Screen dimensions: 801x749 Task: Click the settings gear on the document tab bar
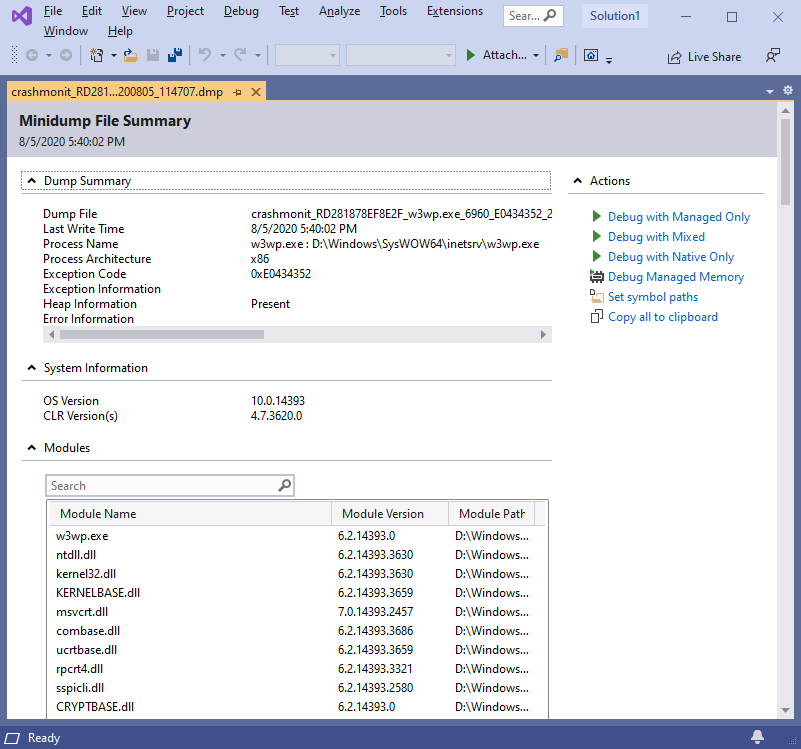(788, 90)
